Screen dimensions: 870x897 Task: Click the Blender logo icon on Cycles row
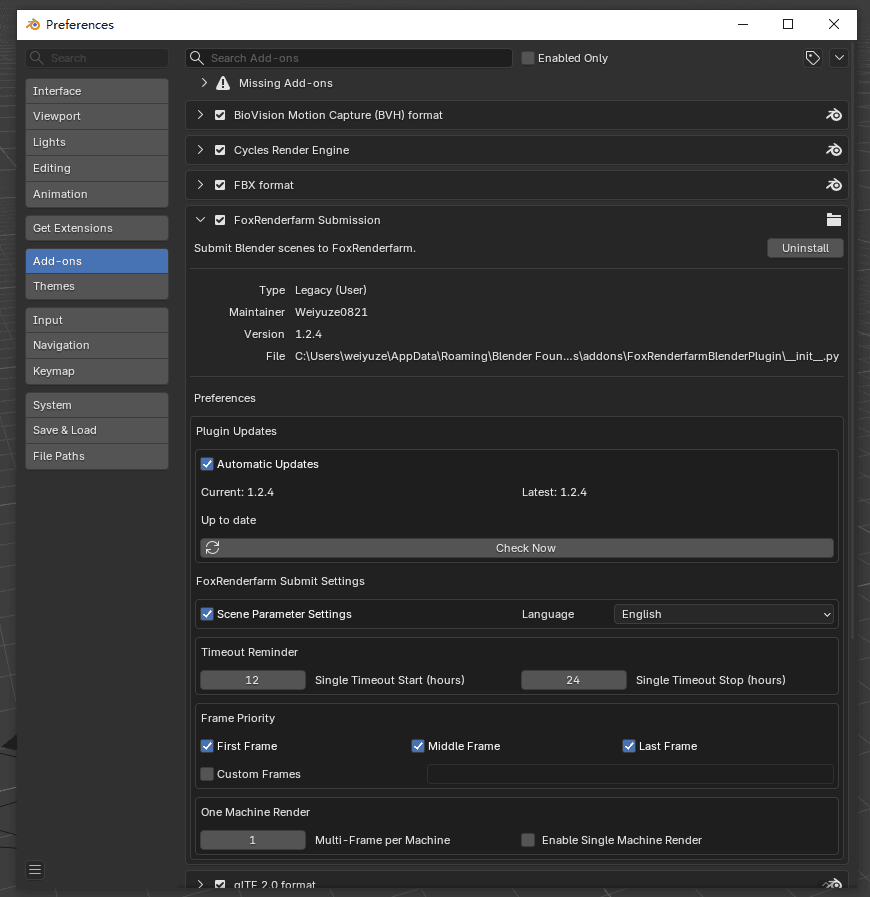[x=834, y=150]
